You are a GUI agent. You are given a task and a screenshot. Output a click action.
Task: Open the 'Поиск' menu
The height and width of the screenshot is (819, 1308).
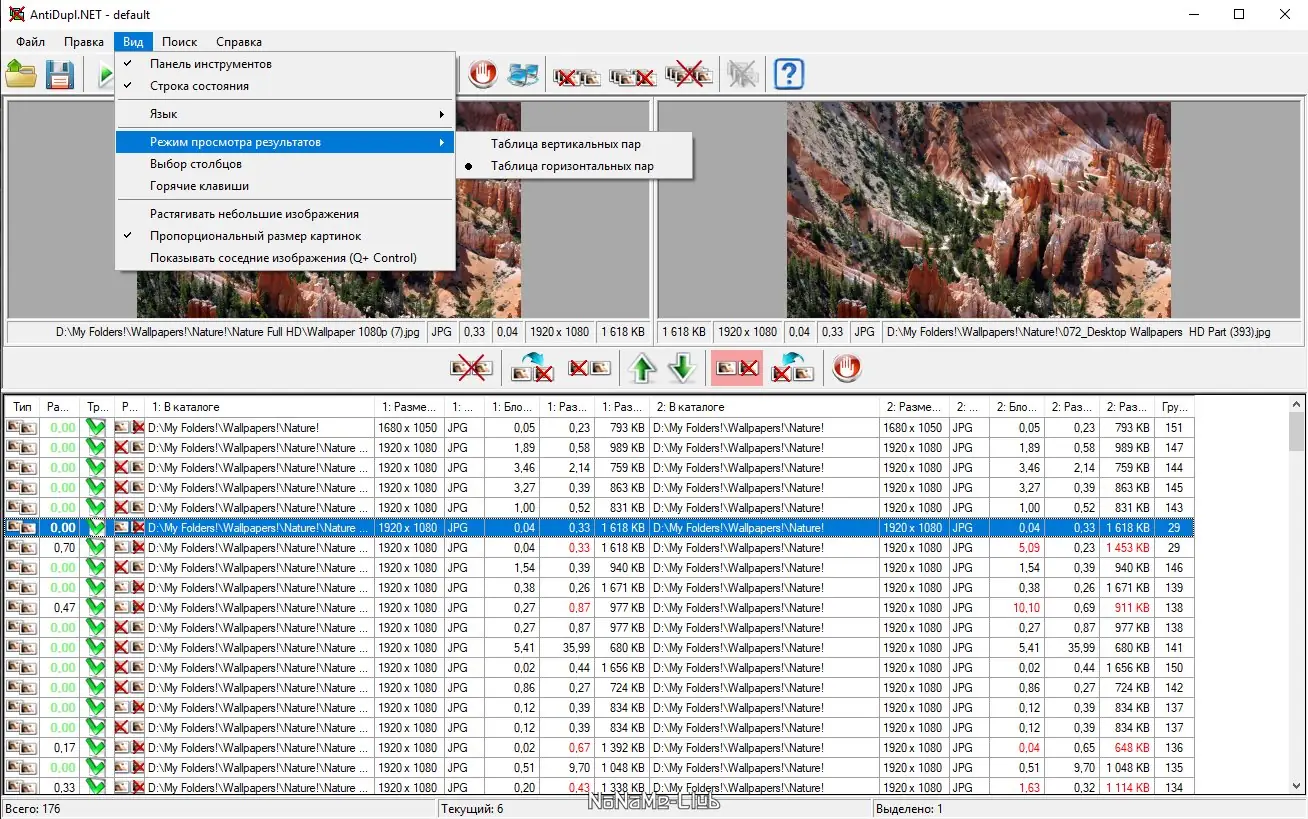(179, 42)
